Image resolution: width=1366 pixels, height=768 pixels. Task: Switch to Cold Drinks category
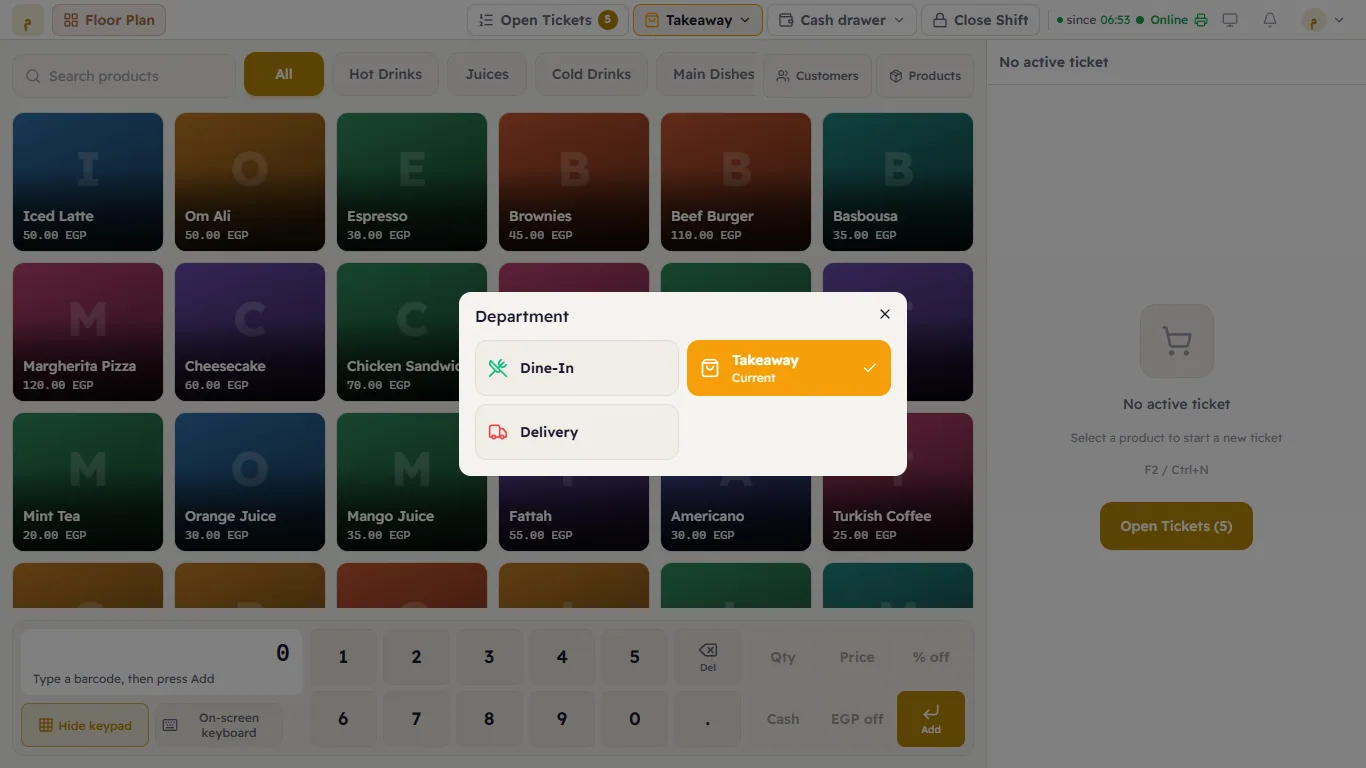tap(591, 74)
